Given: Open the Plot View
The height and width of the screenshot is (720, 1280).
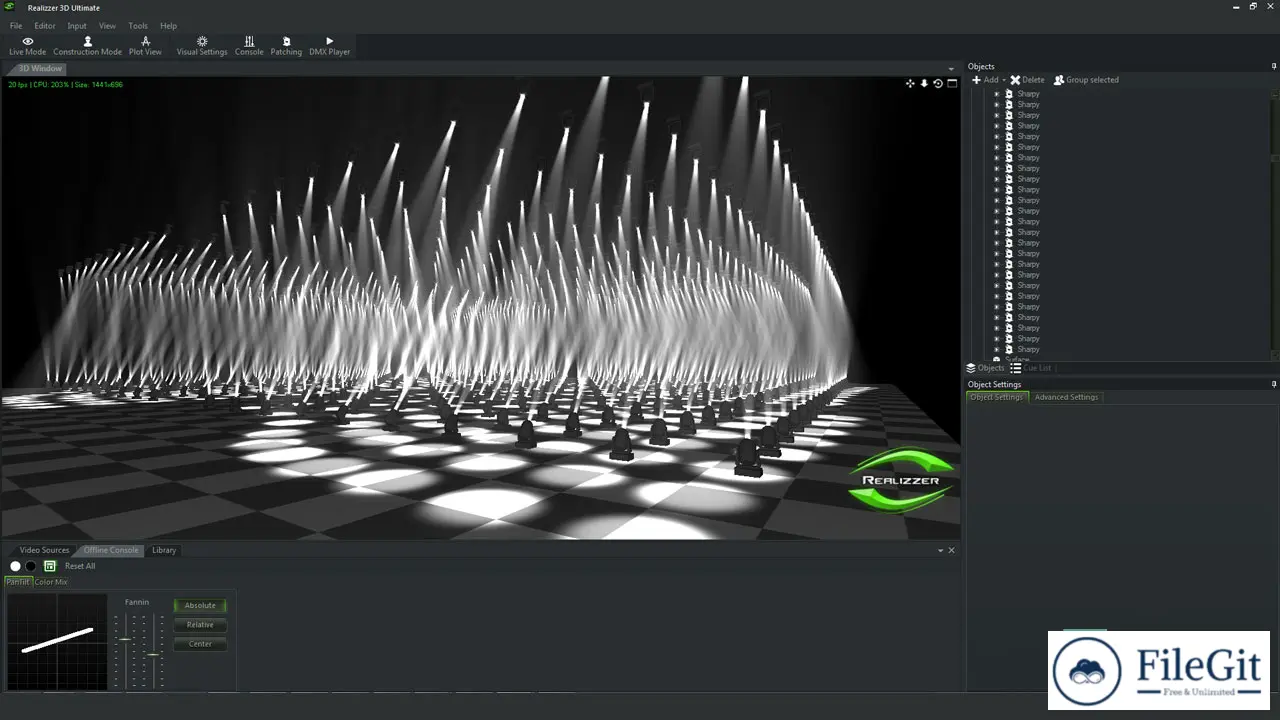Looking at the screenshot, I should pyautogui.click(x=145, y=46).
